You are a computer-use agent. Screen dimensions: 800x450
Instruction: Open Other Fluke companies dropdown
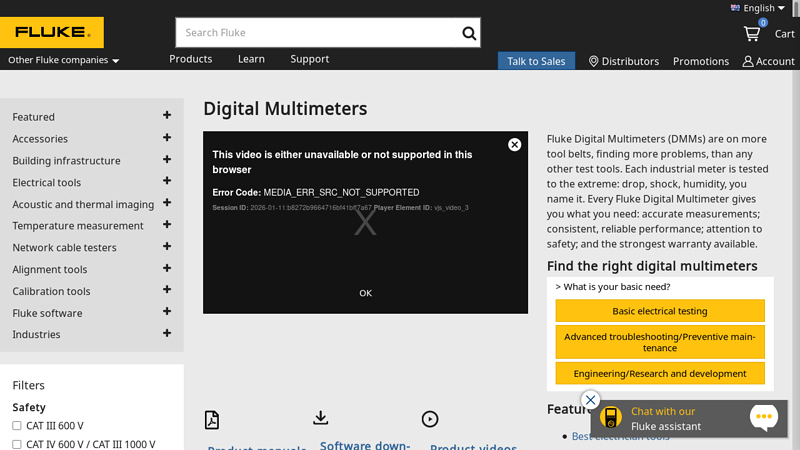(x=63, y=60)
